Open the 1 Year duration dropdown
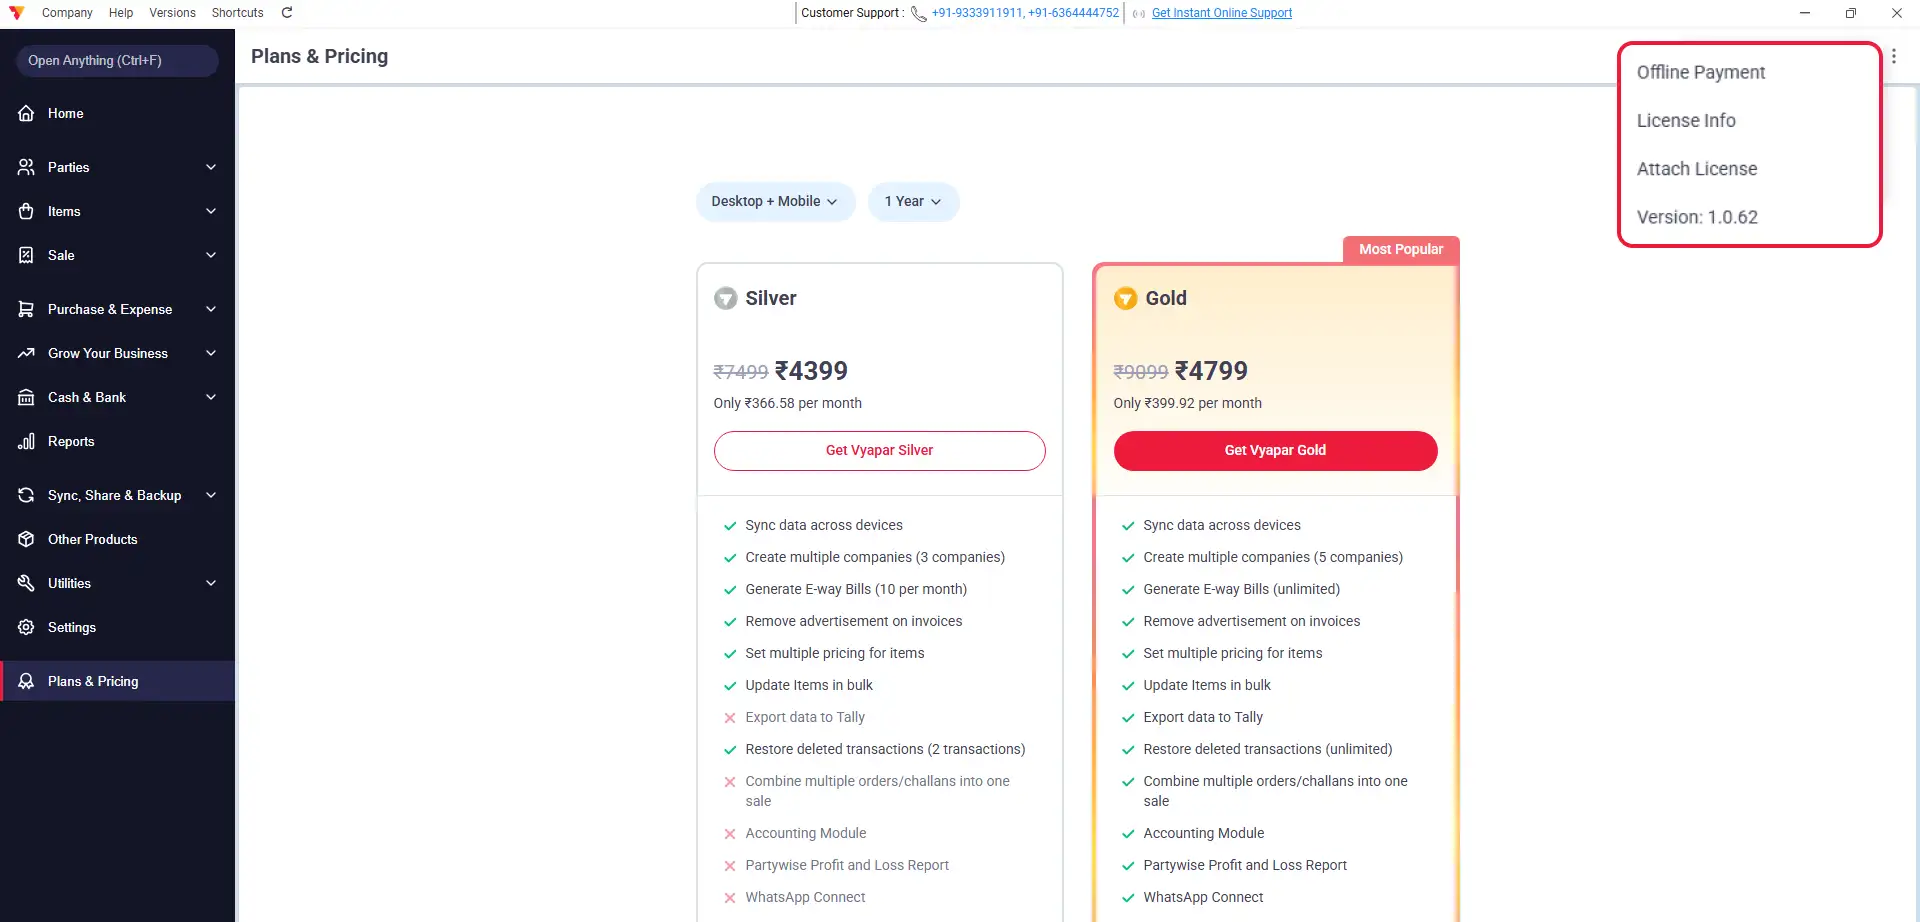The height and width of the screenshot is (922, 1920). pos(913,201)
